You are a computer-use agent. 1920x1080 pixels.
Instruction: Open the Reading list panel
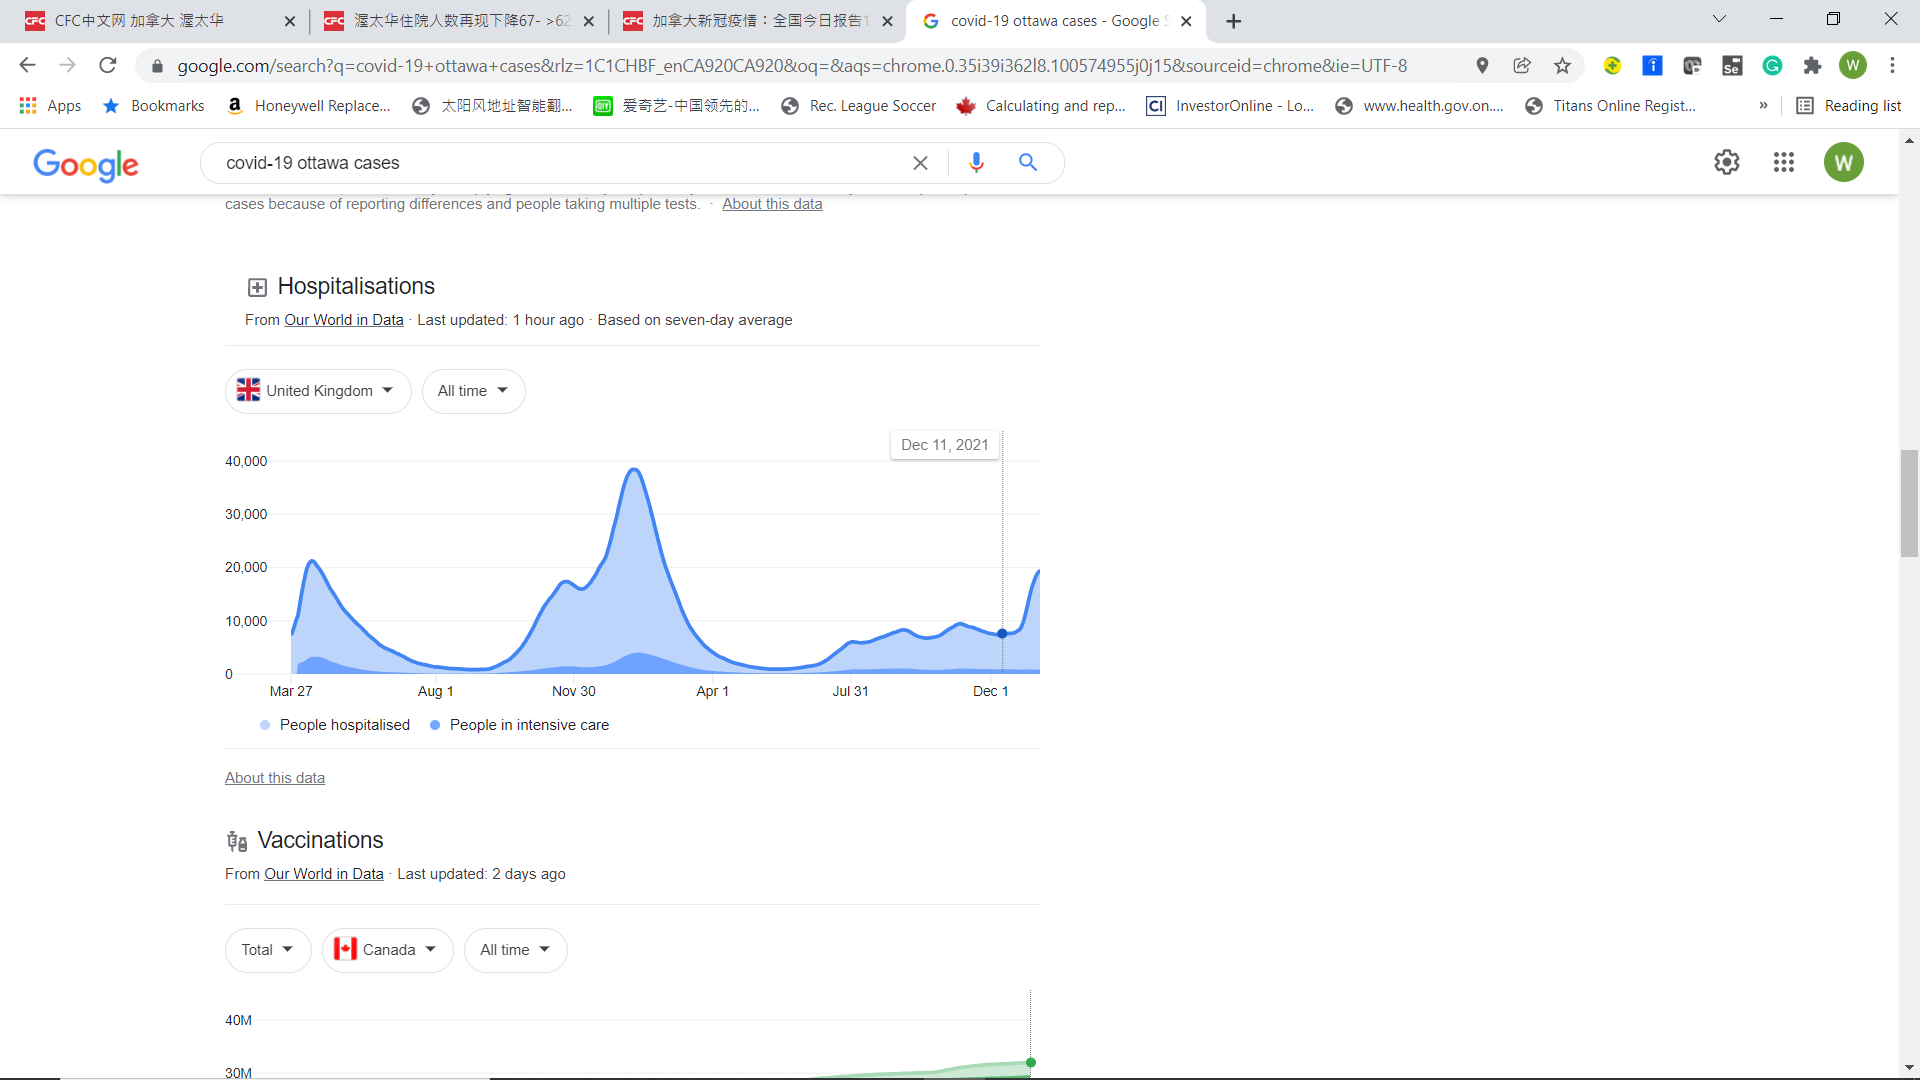point(1849,105)
